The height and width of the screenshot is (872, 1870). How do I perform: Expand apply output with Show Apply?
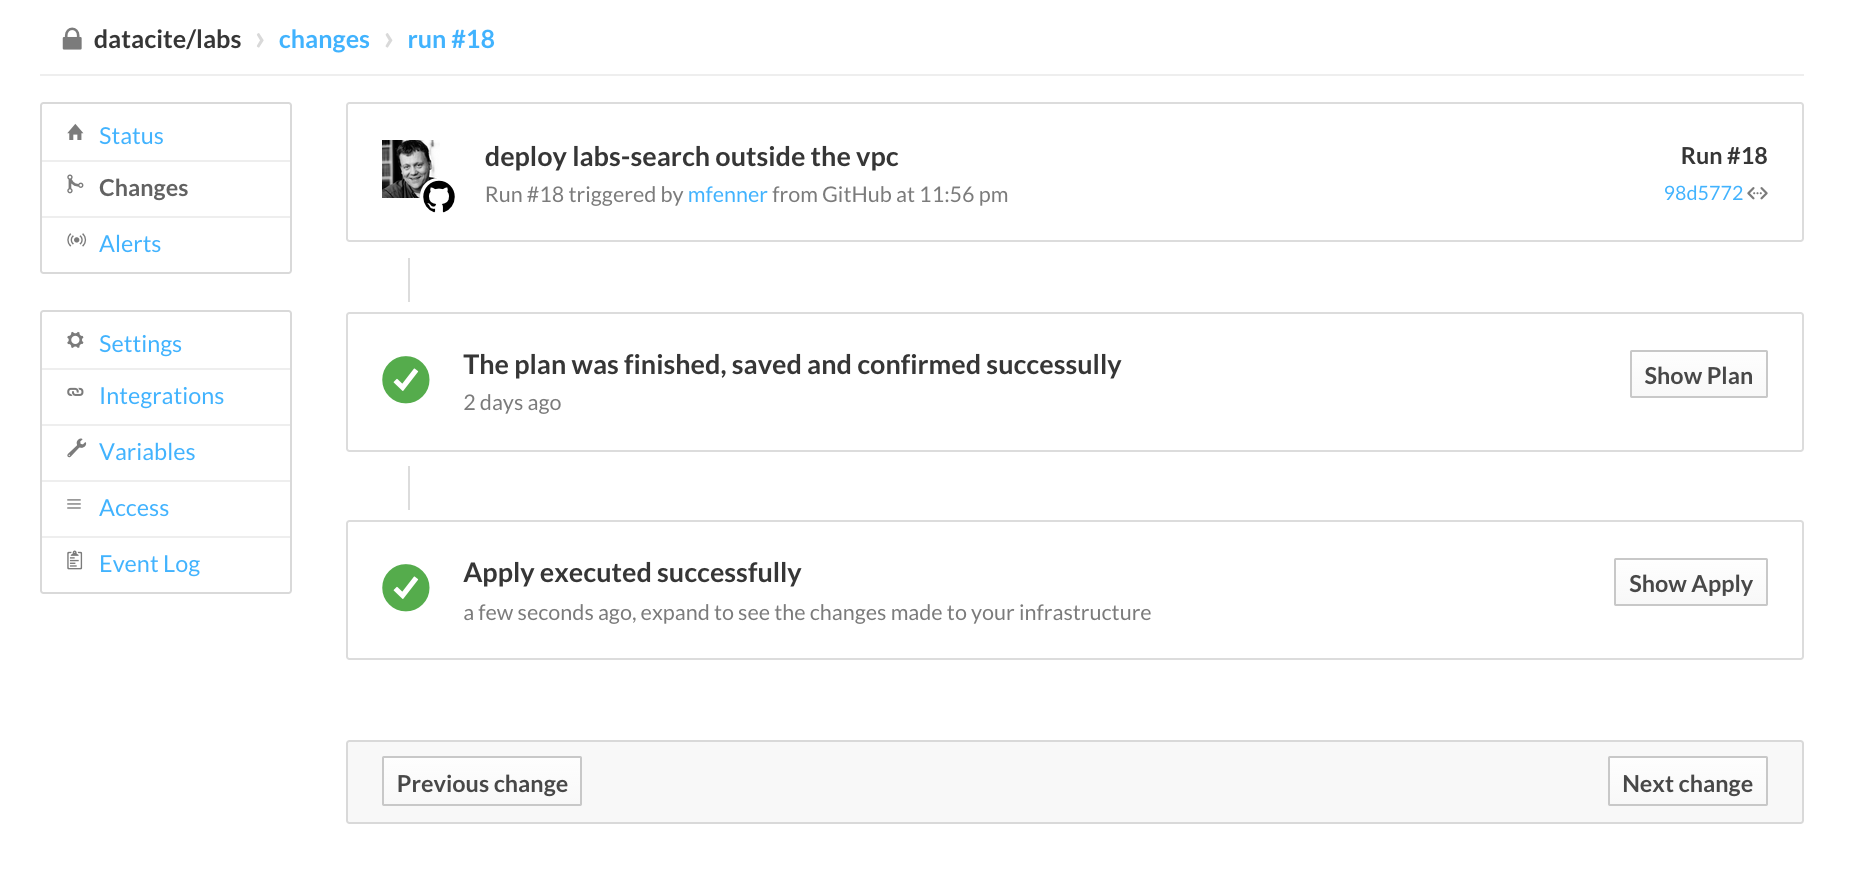tap(1690, 583)
